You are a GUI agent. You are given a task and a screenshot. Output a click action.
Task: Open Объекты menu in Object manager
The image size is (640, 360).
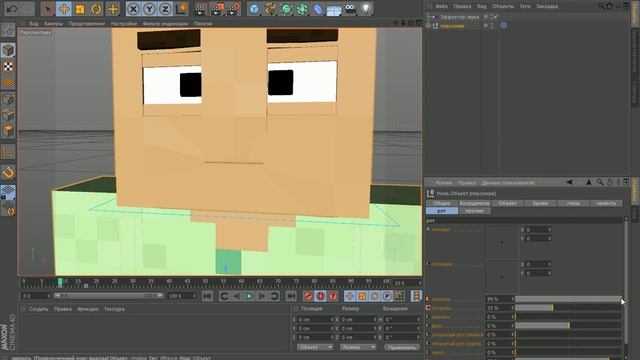pos(503,6)
